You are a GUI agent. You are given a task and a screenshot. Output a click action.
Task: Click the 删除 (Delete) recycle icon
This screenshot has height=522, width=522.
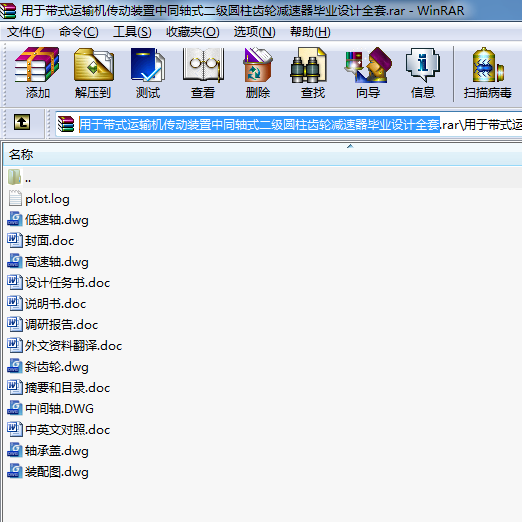tap(257, 73)
